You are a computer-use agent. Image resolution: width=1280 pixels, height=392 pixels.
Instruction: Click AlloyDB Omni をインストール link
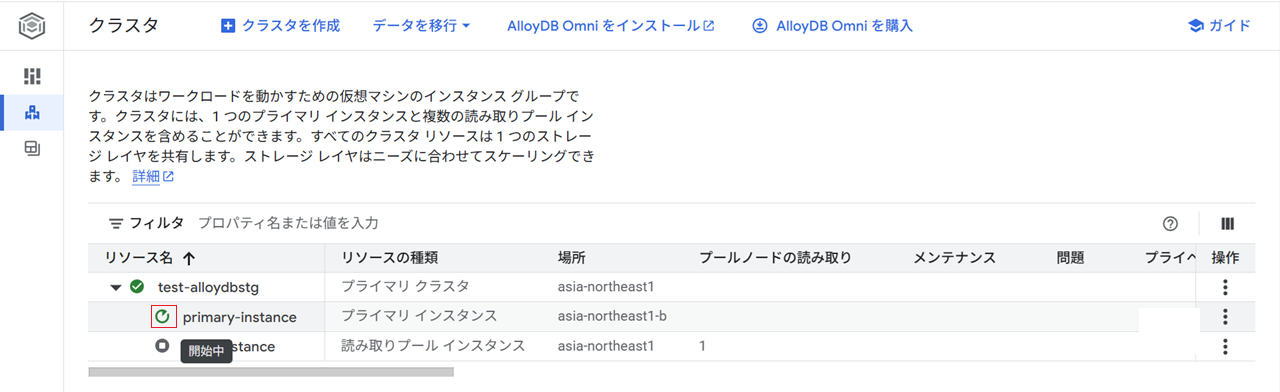[x=611, y=26]
